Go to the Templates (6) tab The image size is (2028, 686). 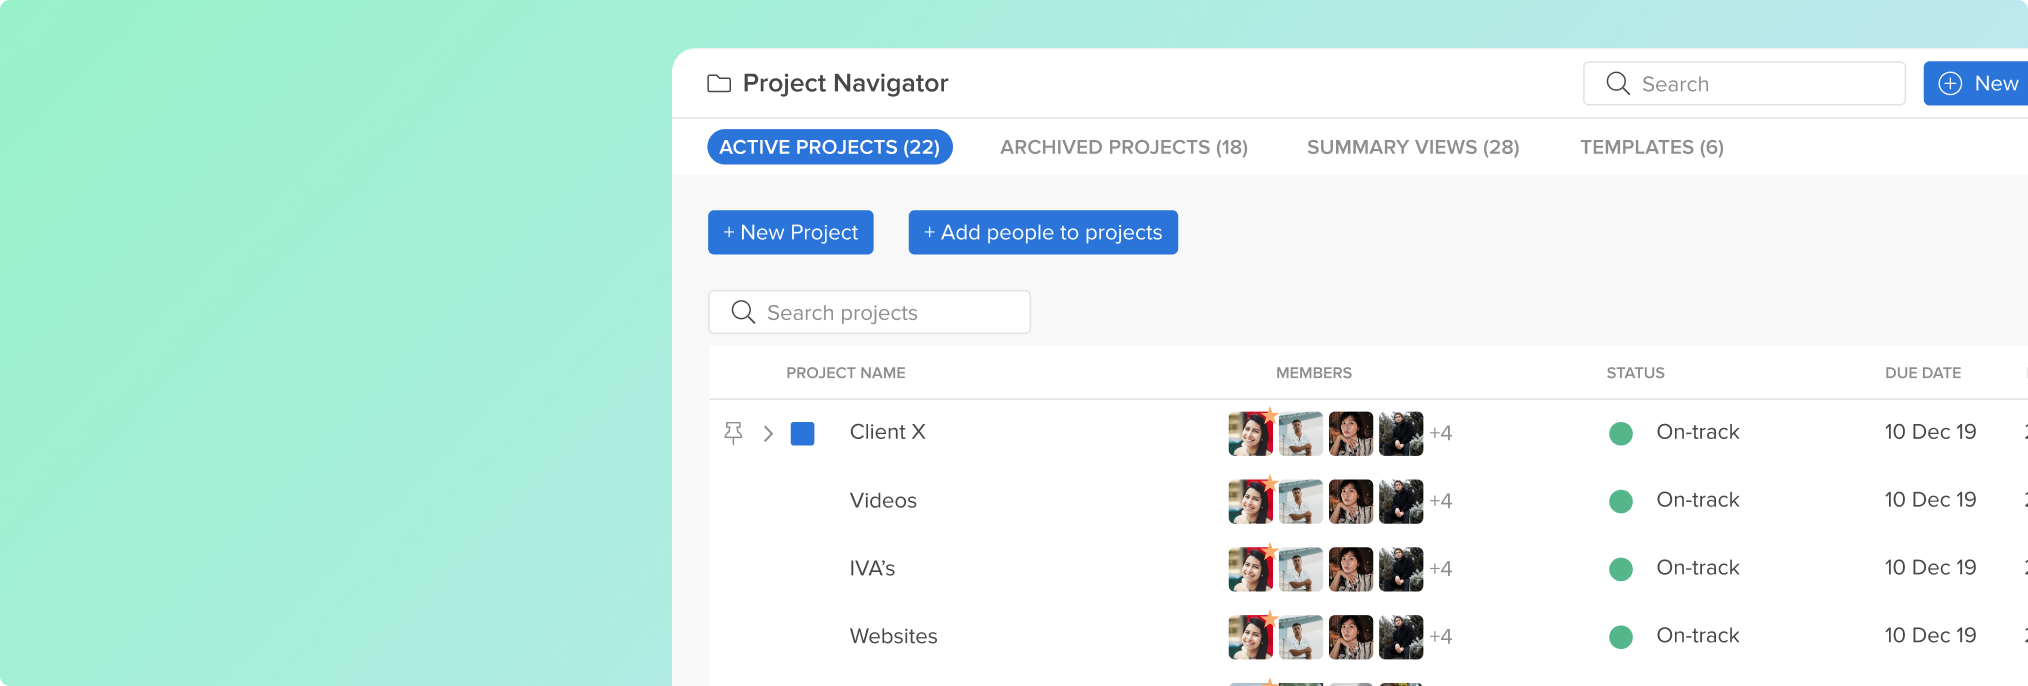click(x=1652, y=147)
